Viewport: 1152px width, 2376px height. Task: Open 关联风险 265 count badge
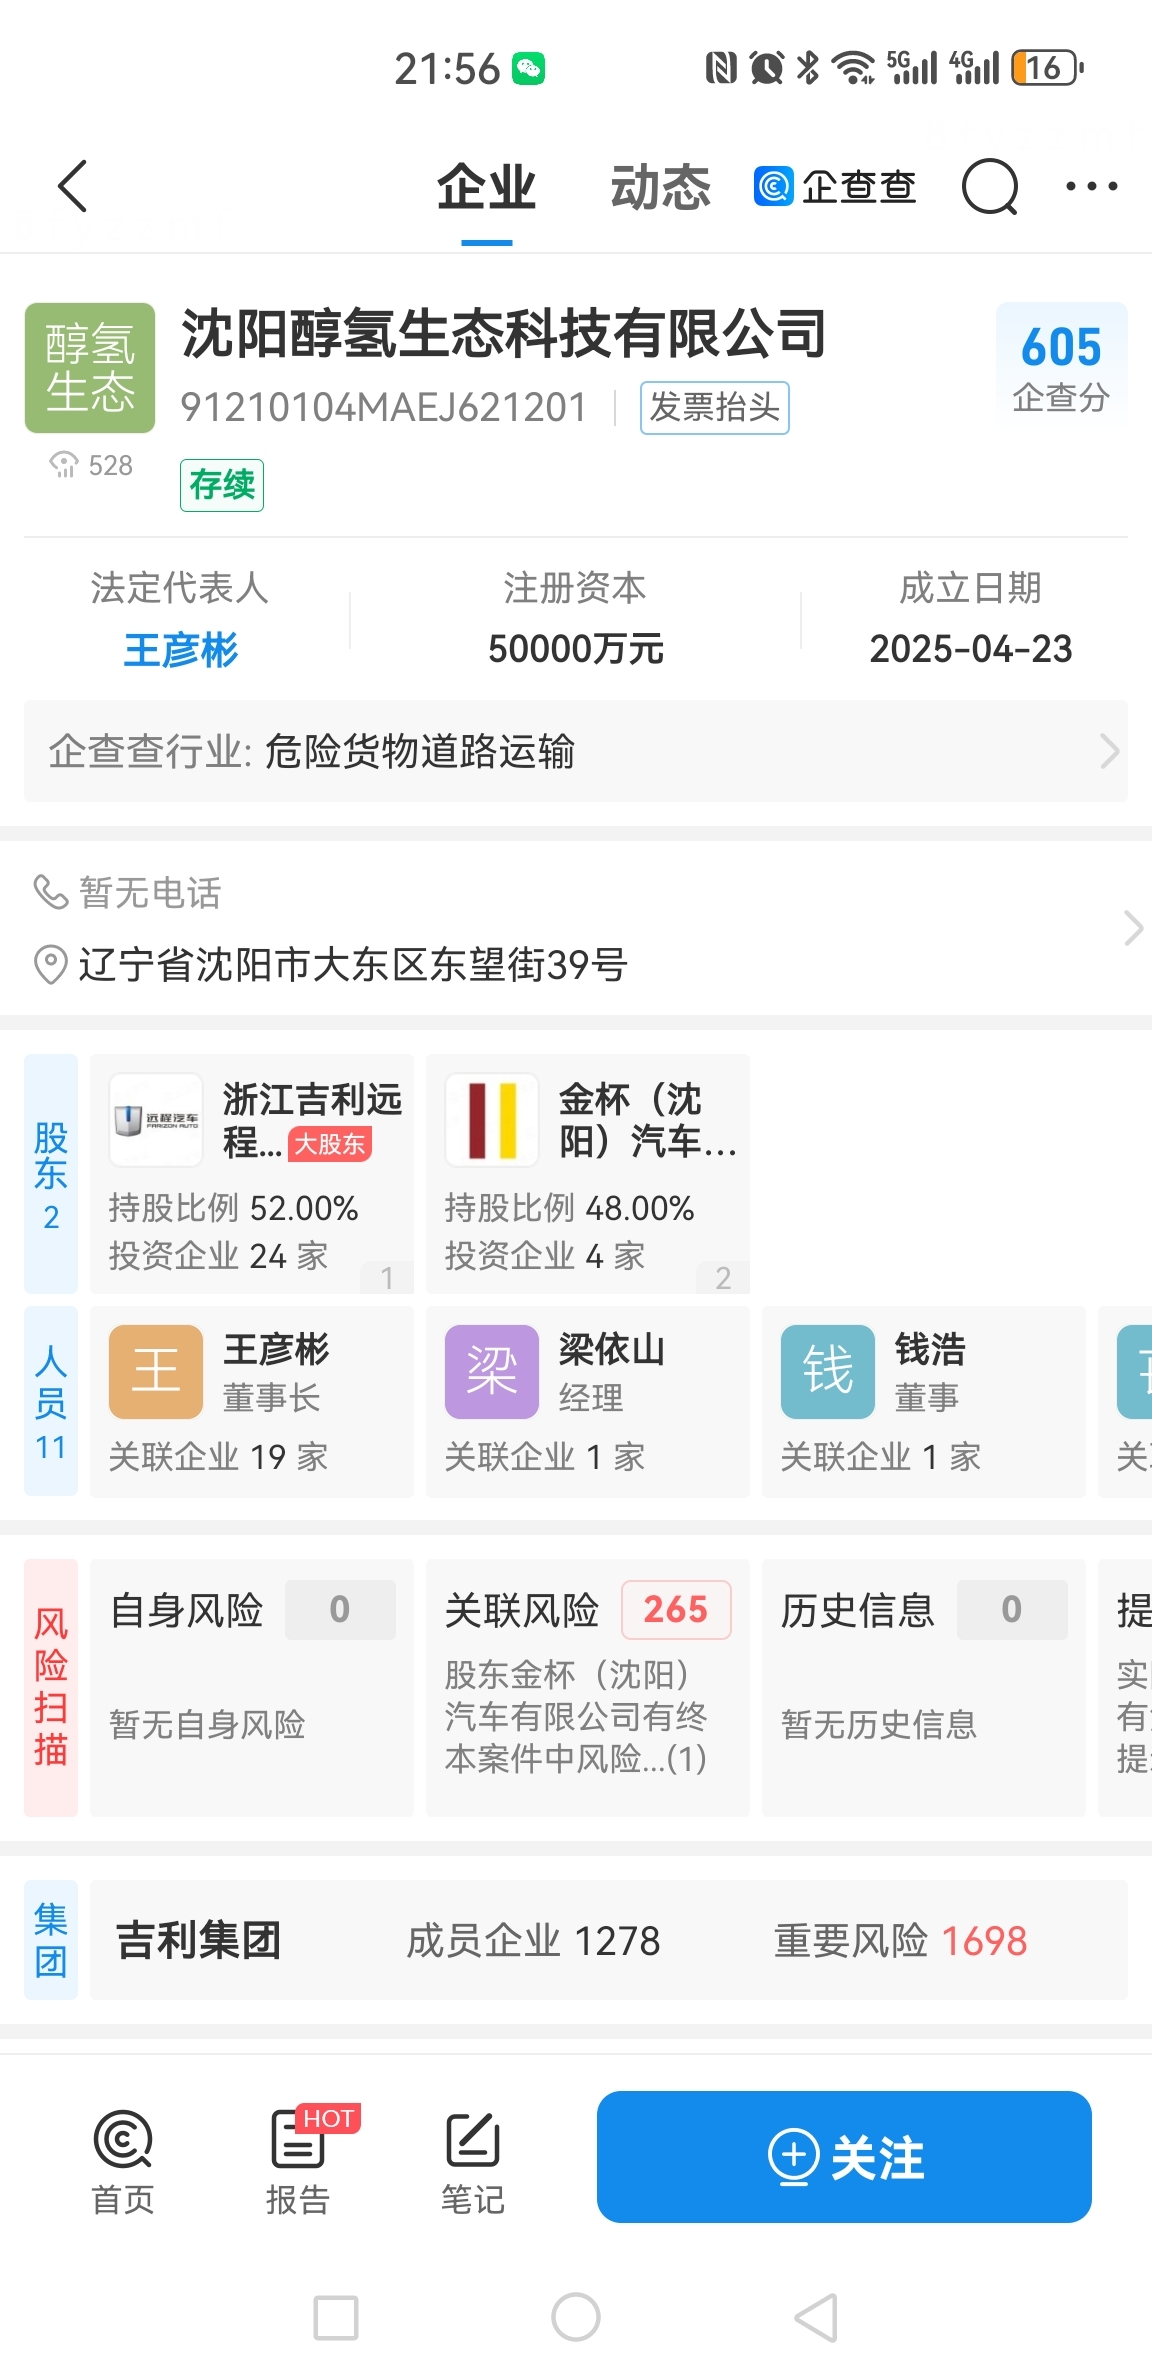tap(676, 1610)
